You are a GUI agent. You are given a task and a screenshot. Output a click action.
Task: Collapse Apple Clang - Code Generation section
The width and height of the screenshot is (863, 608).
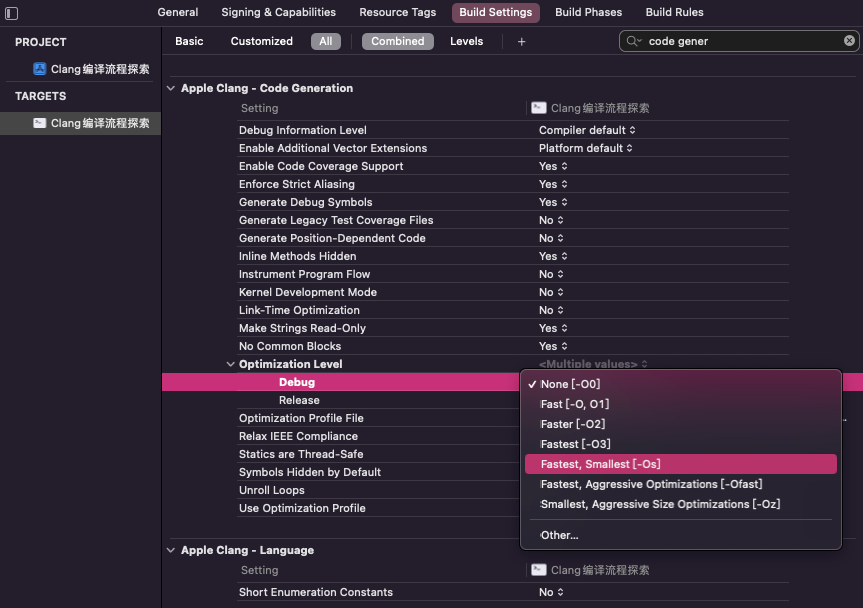(171, 88)
